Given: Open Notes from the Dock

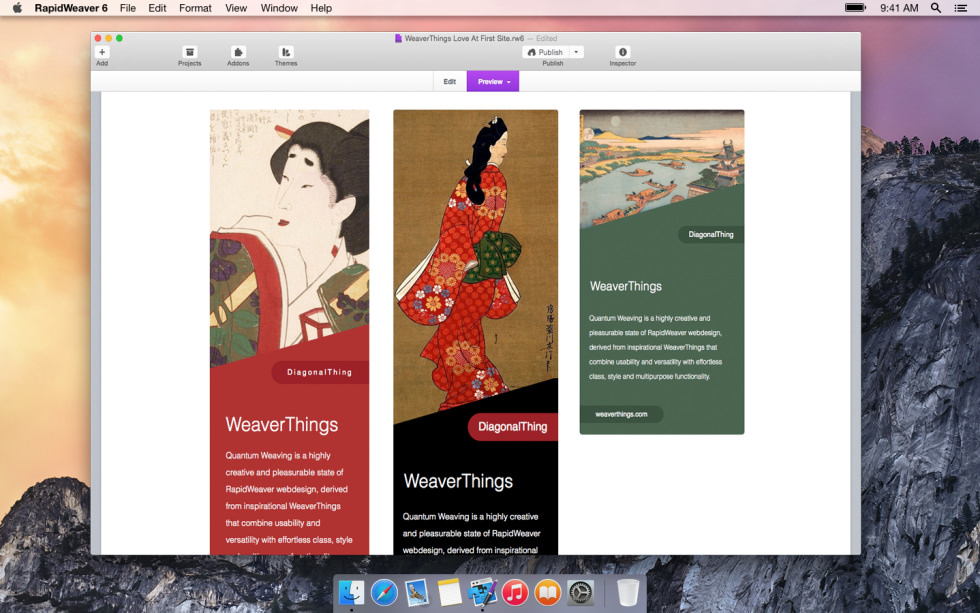Looking at the screenshot, I should click(449, 592).
